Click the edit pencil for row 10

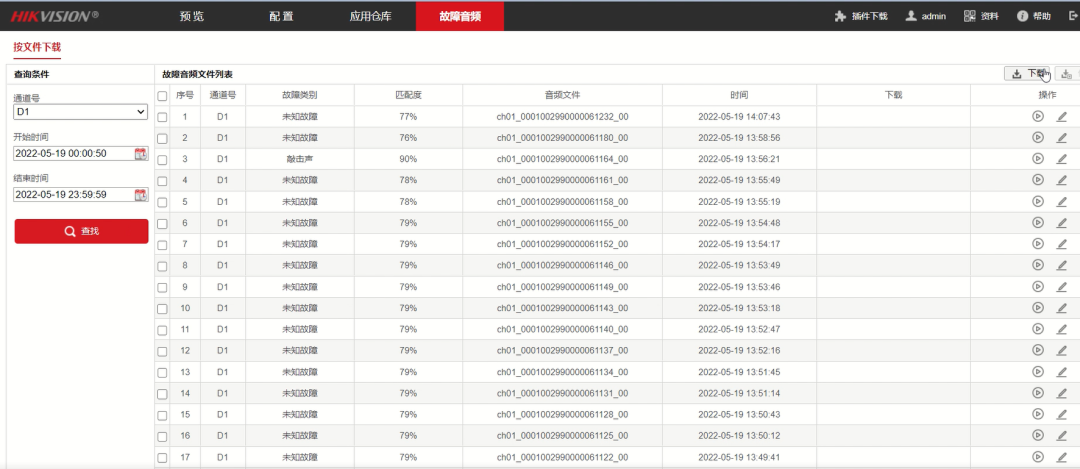pos(1062,308)
